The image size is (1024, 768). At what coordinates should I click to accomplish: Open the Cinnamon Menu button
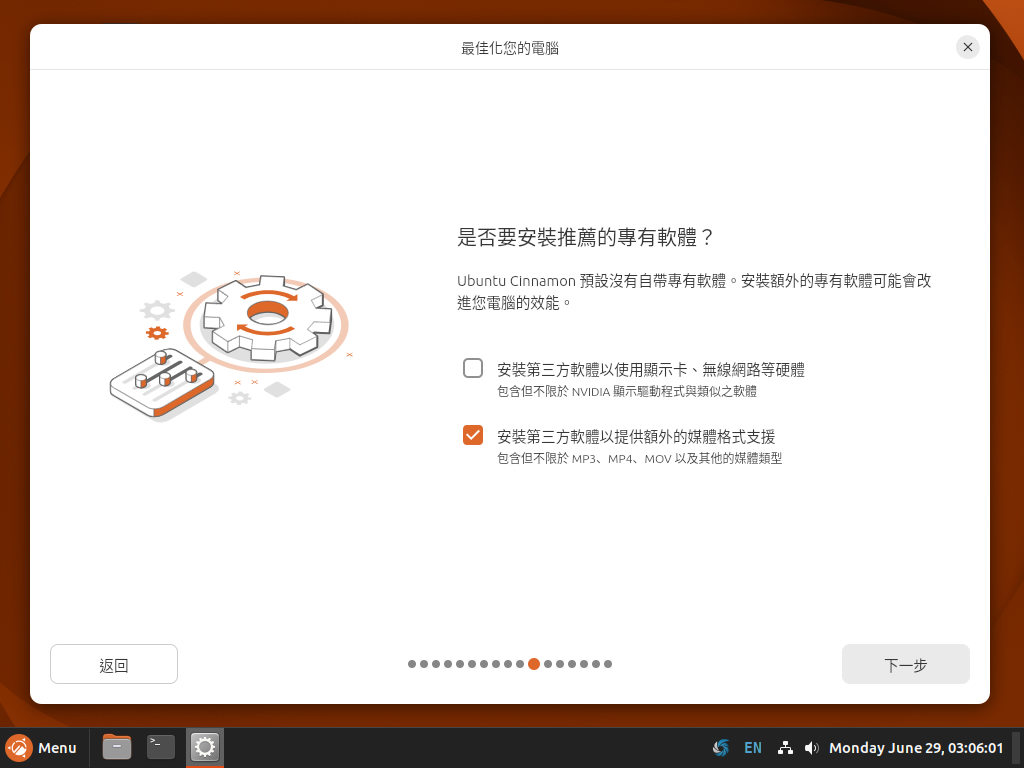[x=42, y=748]
